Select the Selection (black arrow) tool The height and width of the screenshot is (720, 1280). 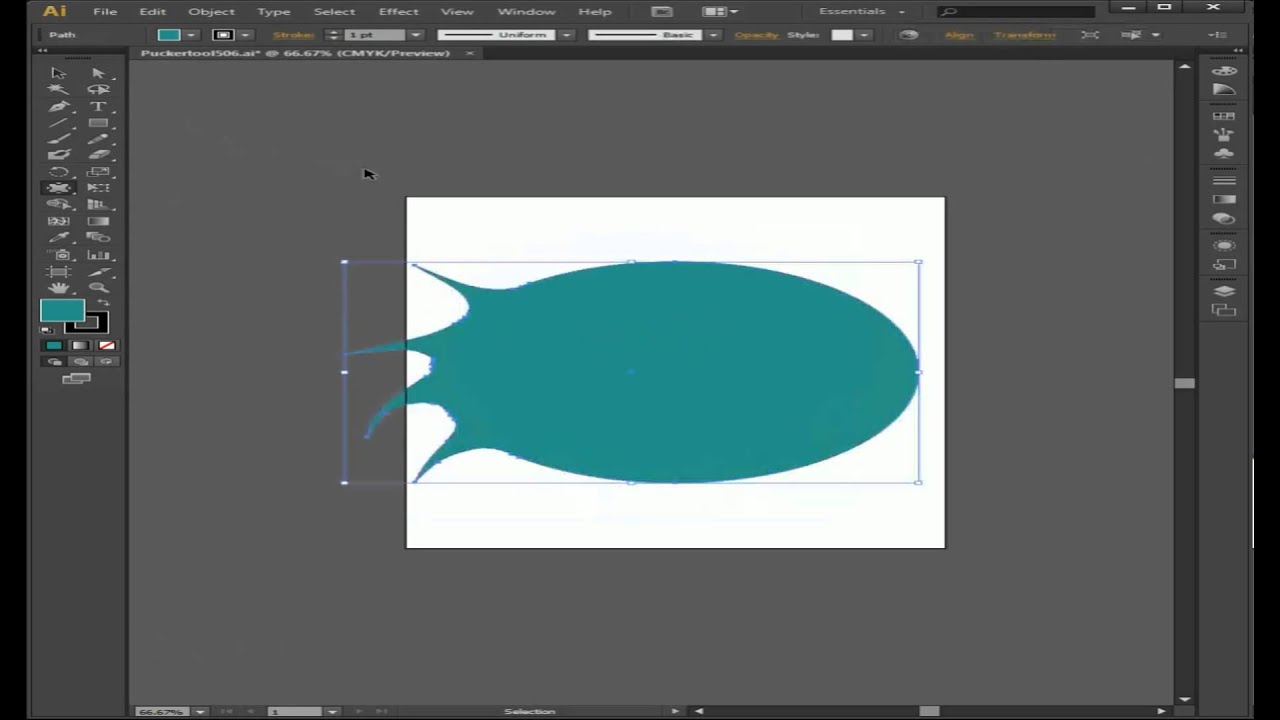coord(59,73)
